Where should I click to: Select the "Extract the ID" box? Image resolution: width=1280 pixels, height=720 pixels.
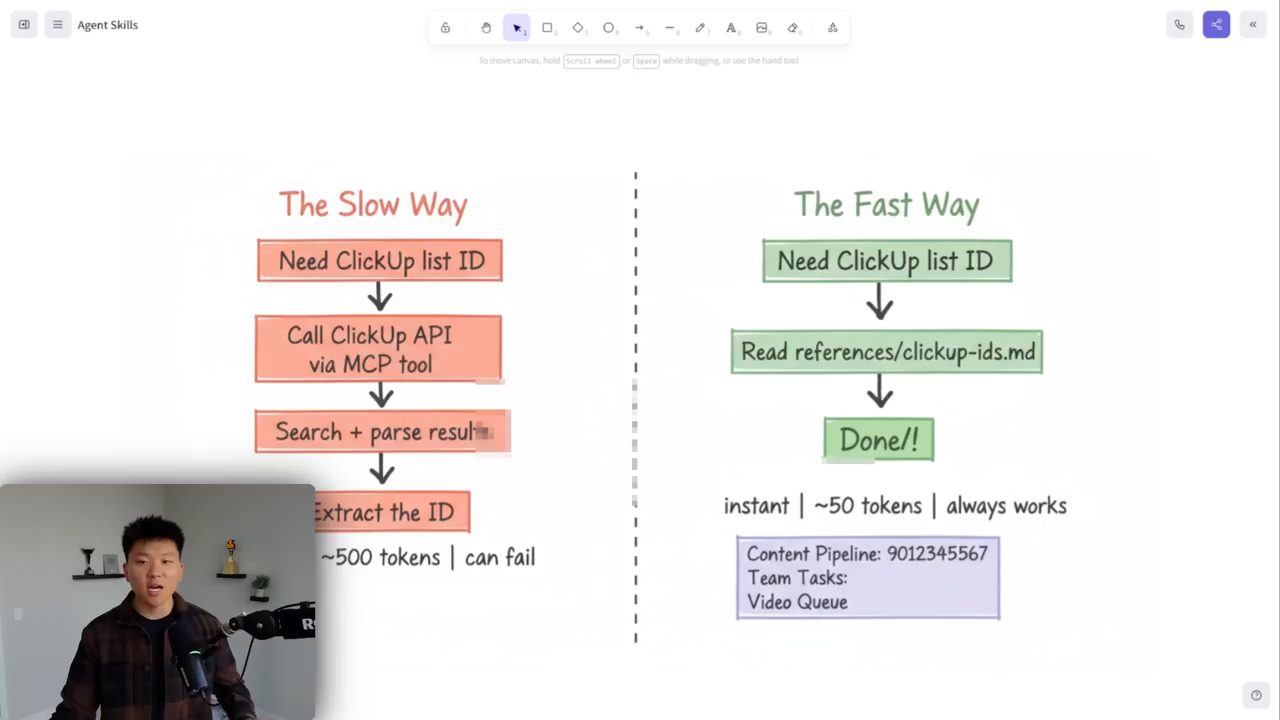click(x=391, y=512)
